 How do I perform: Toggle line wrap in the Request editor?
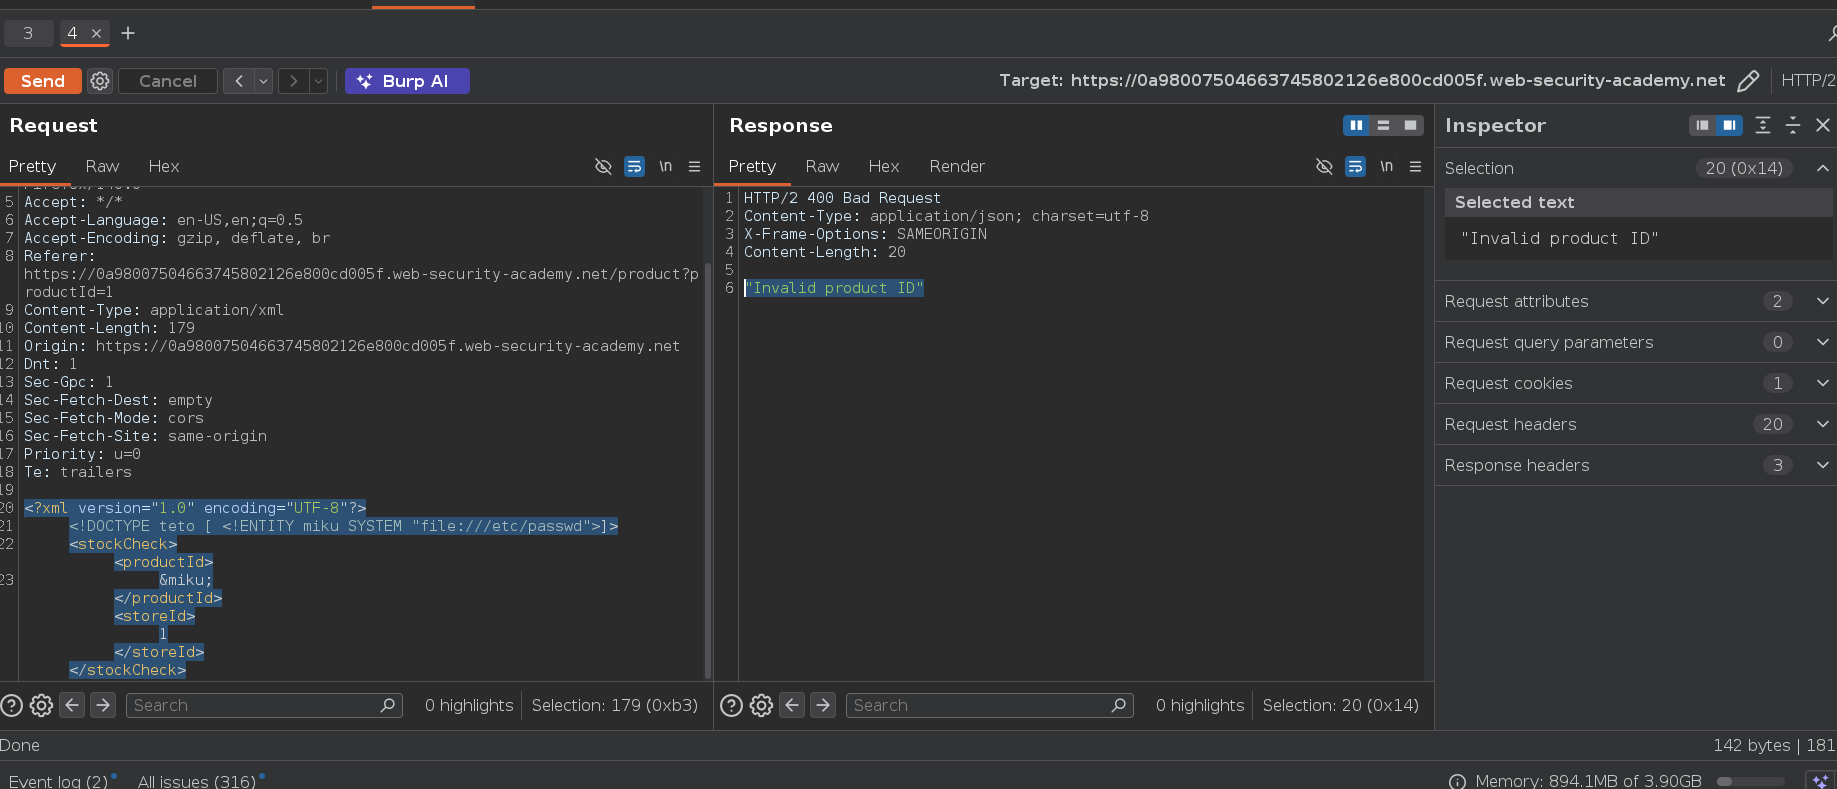pos(634,166)
